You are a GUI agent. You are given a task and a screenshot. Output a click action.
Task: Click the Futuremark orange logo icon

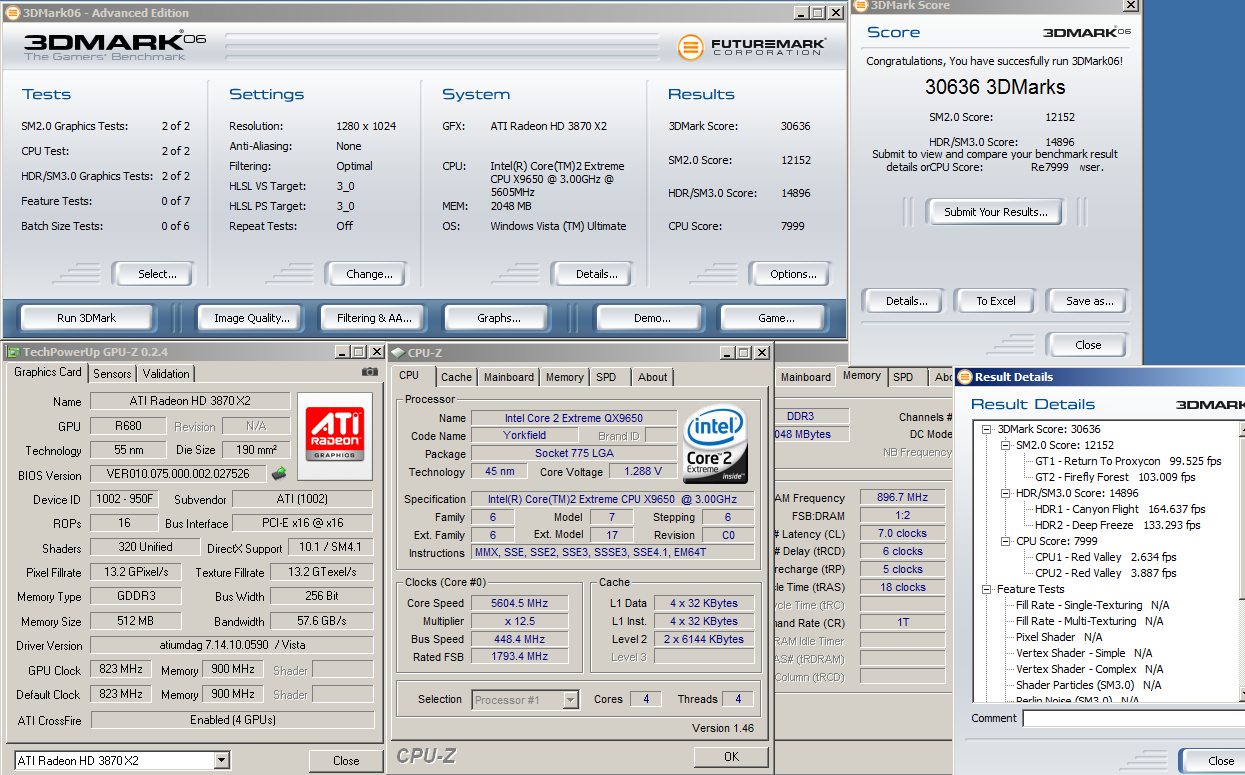[x=690, y=47]
